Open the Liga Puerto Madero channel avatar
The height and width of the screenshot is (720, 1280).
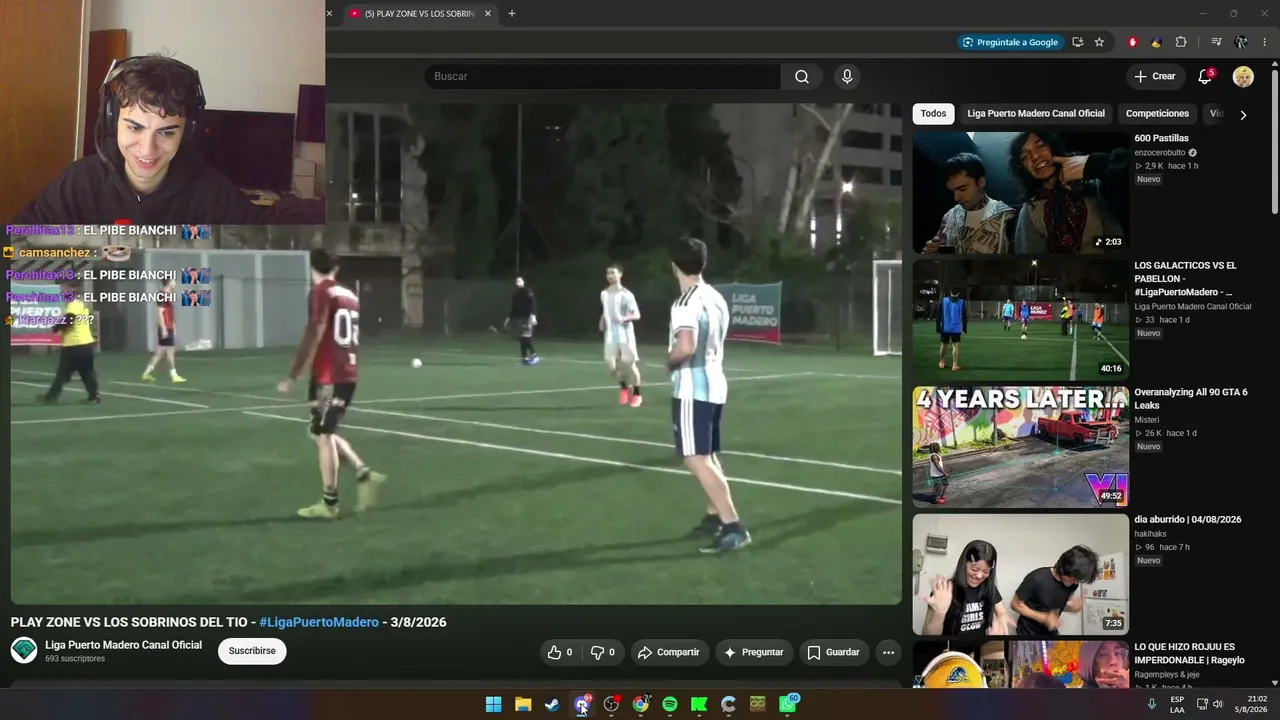point(24,650)
